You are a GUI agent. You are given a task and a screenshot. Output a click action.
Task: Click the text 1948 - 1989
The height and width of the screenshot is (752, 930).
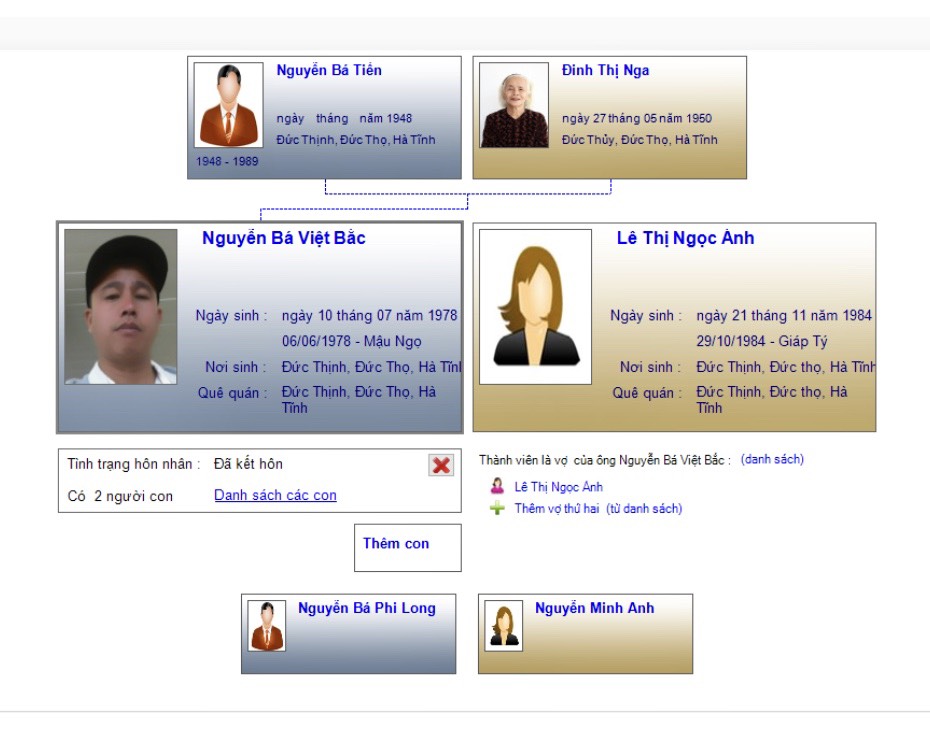(x=227, y=161)
